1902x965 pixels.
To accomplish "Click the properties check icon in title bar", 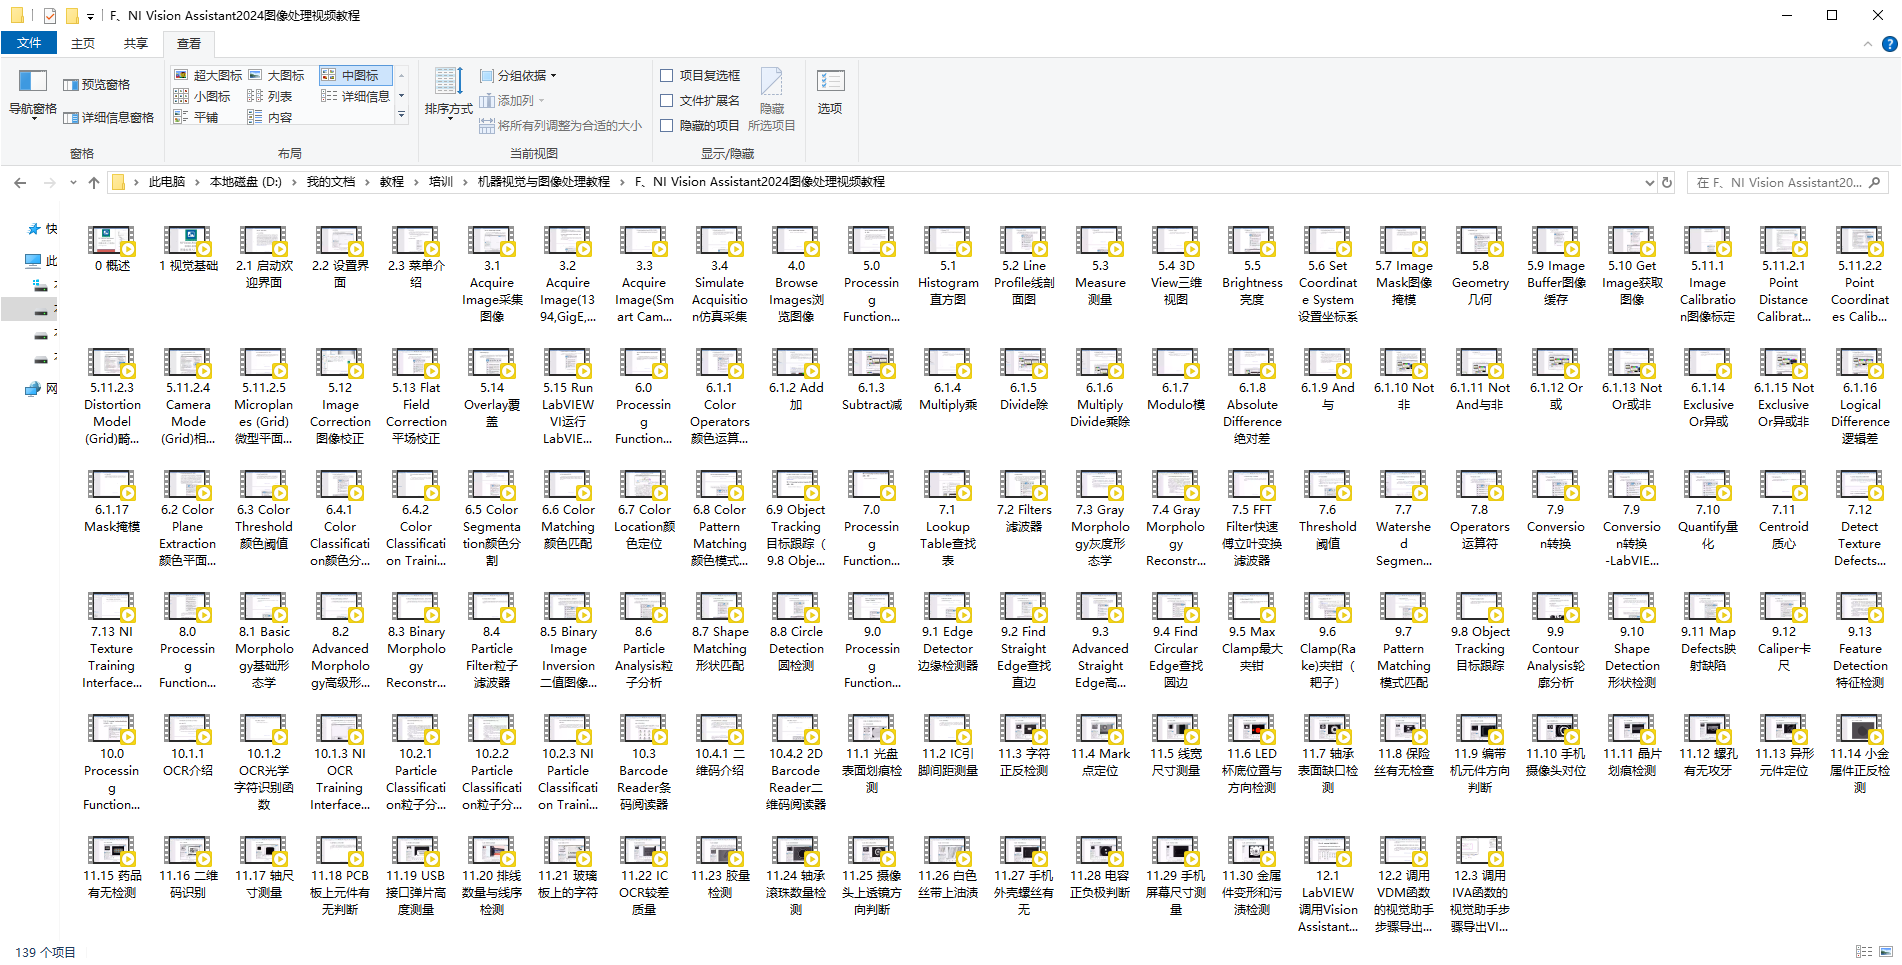I will (x=49, y=16).
